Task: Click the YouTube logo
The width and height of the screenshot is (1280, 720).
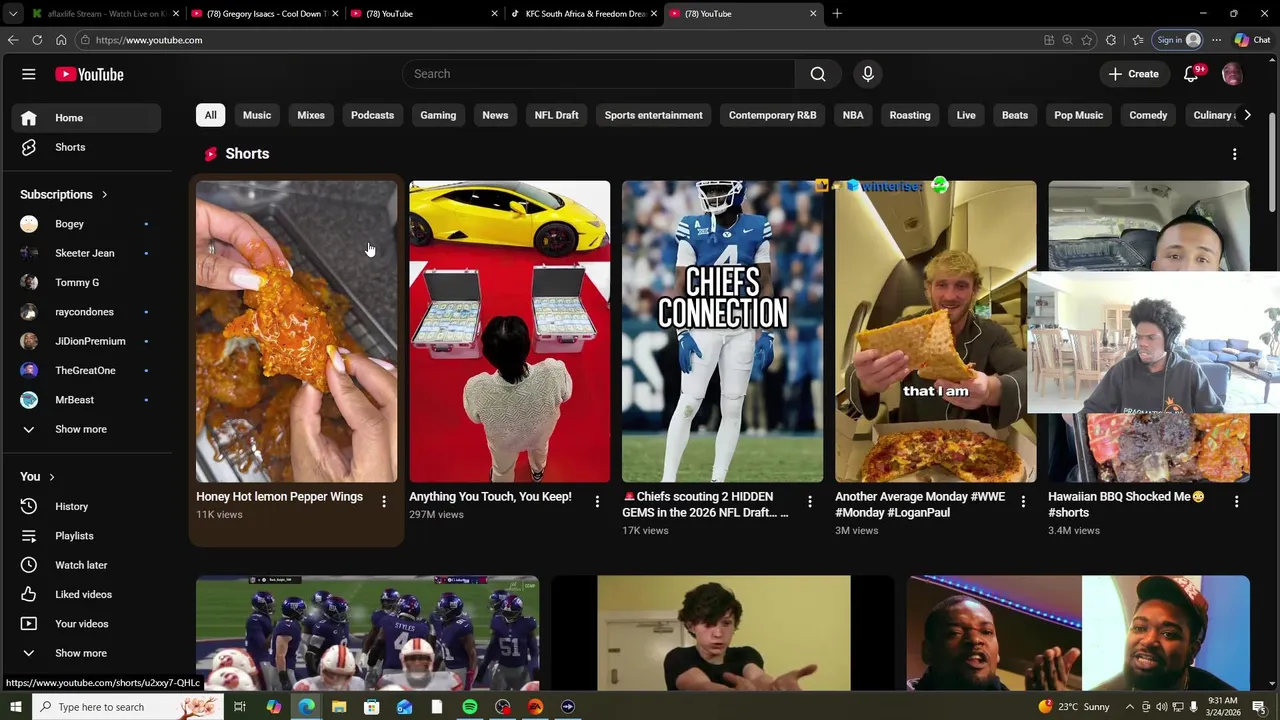Action: click(89, 74)
